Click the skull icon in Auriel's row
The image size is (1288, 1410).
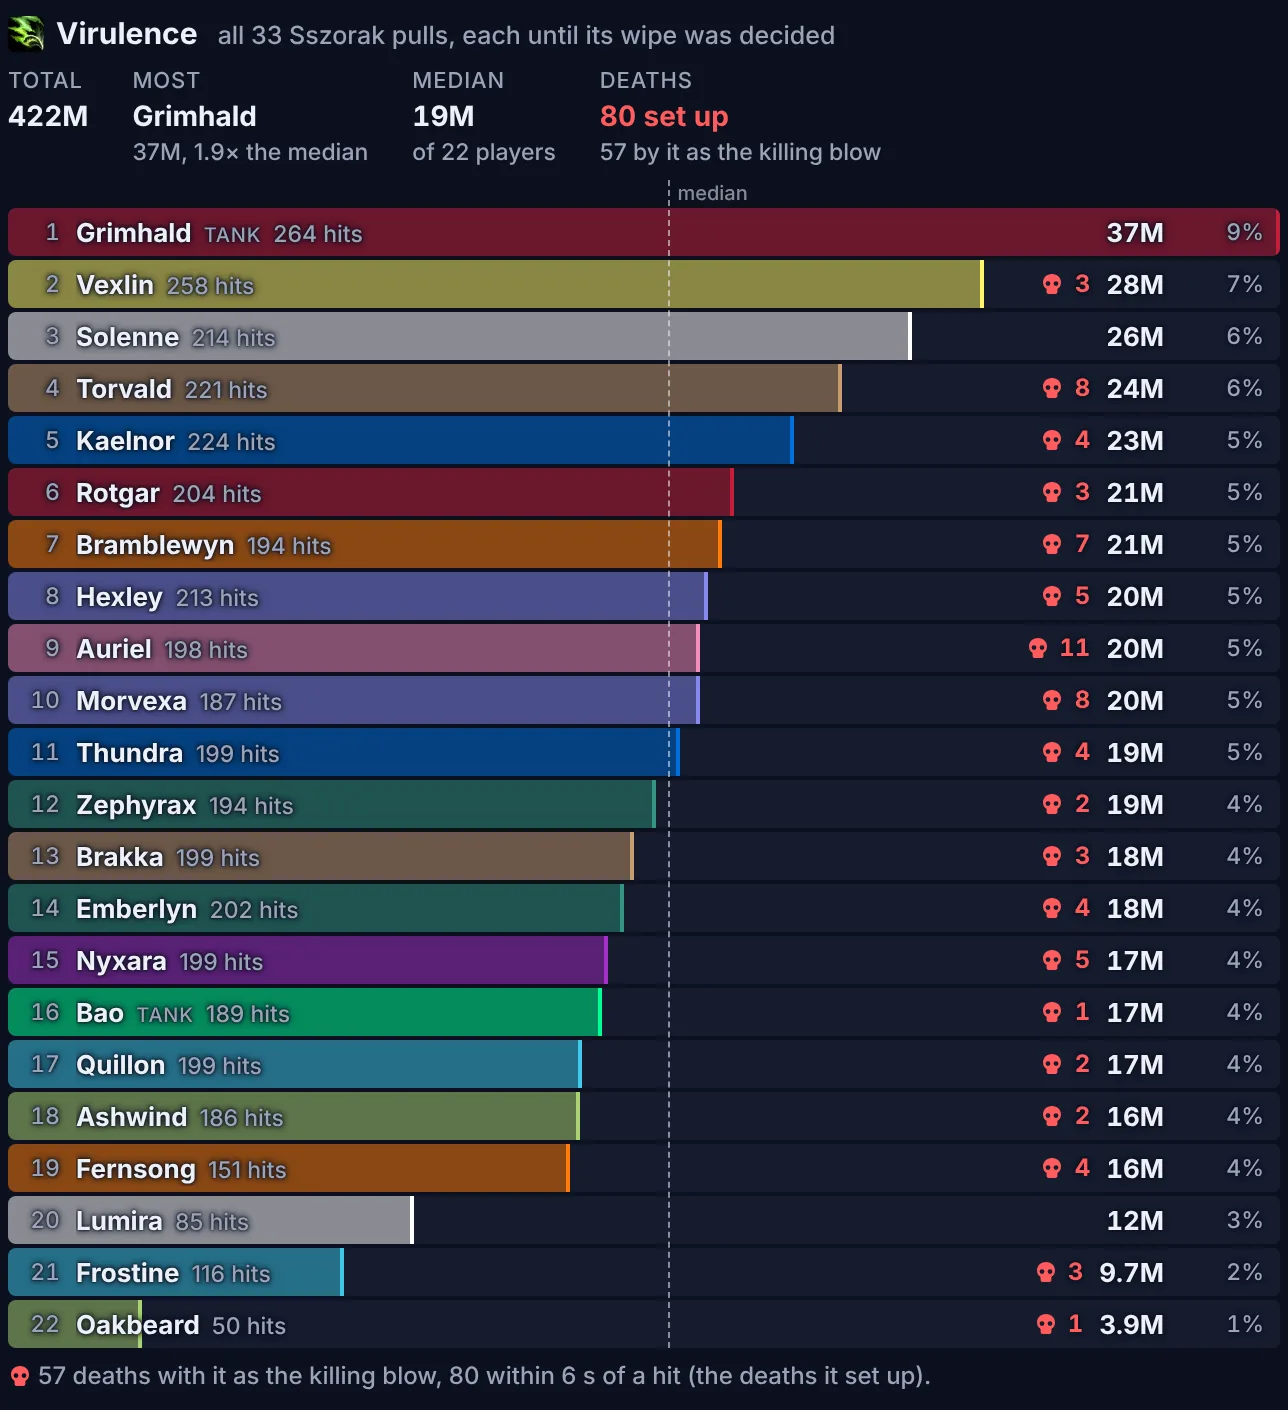coord(1038,648)
